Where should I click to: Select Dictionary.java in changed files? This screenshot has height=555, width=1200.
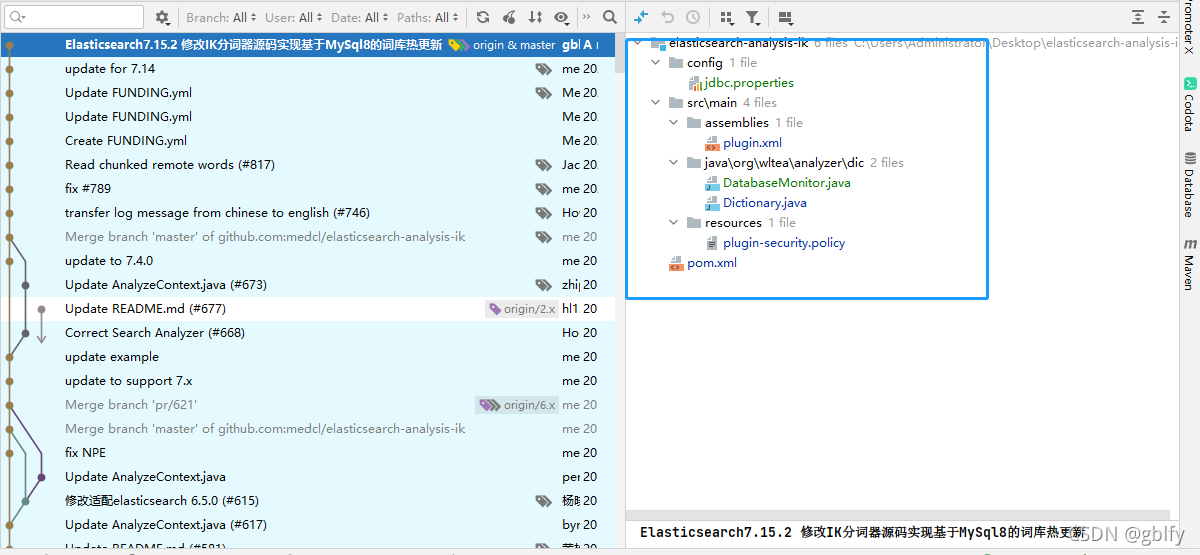(x=765, y=203)
